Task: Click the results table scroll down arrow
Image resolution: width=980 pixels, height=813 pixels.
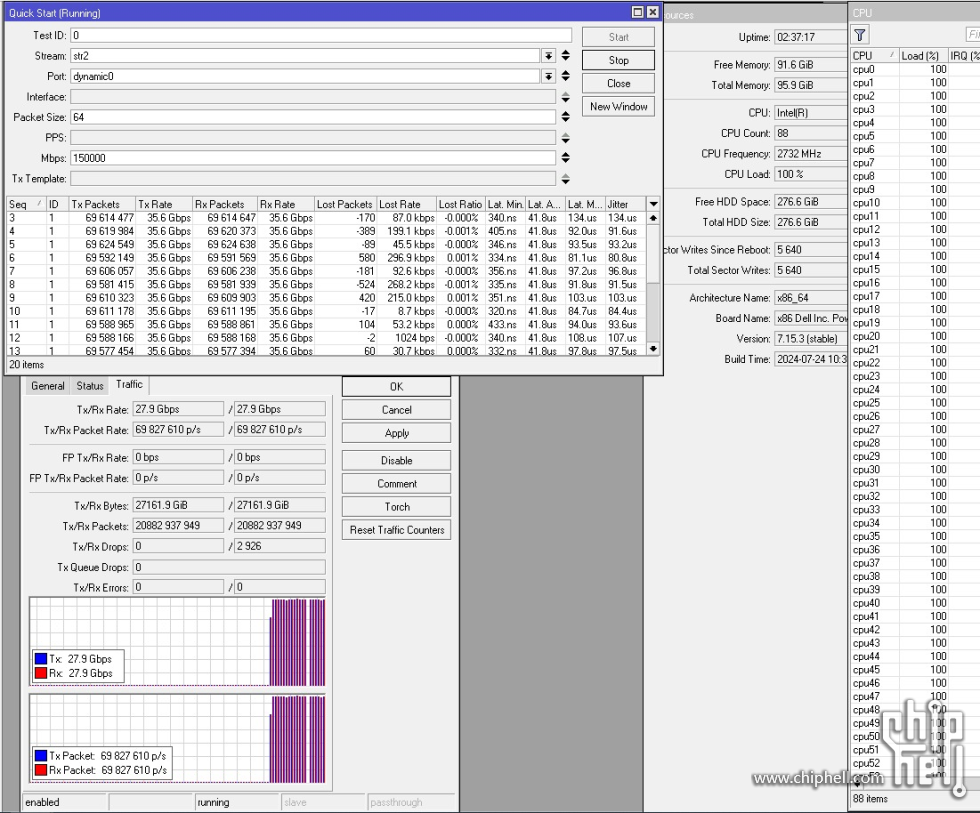Action: click(x=653, y=349)
